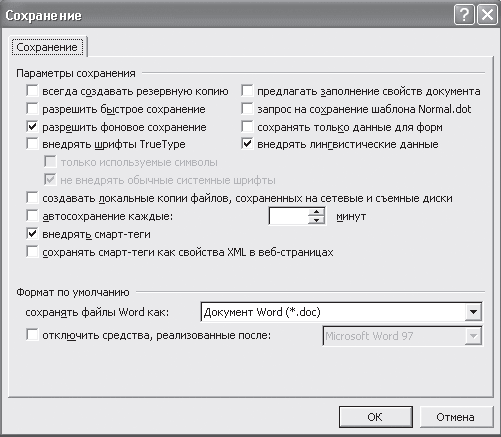Select the Сохранение tab

tap(47, 47)
